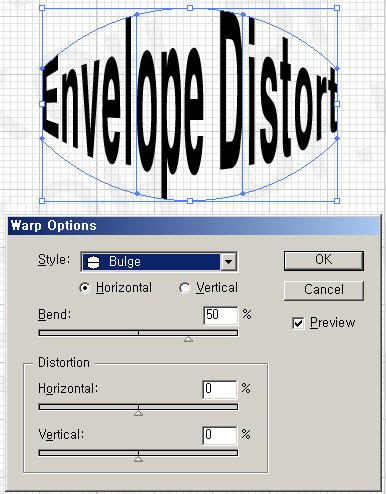Screen dimensions: 386x494
Task: Click the OK button
Action: coord(324,260)
